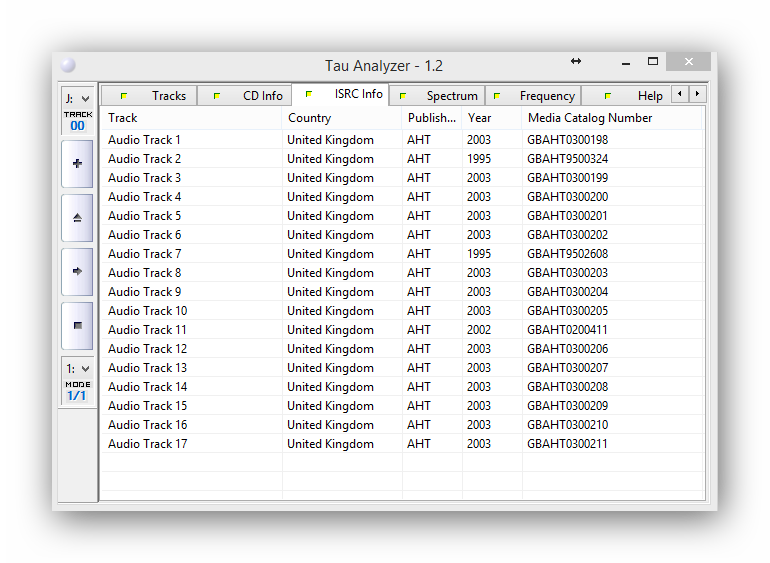770x563 pixels.
Task: Sort list by the Country column header
Action: pos(341,118)
